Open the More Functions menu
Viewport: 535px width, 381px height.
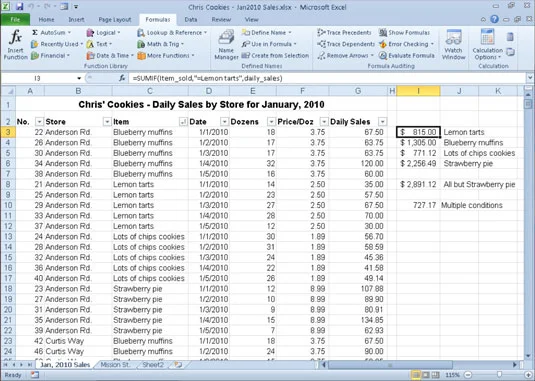(166, 56)
